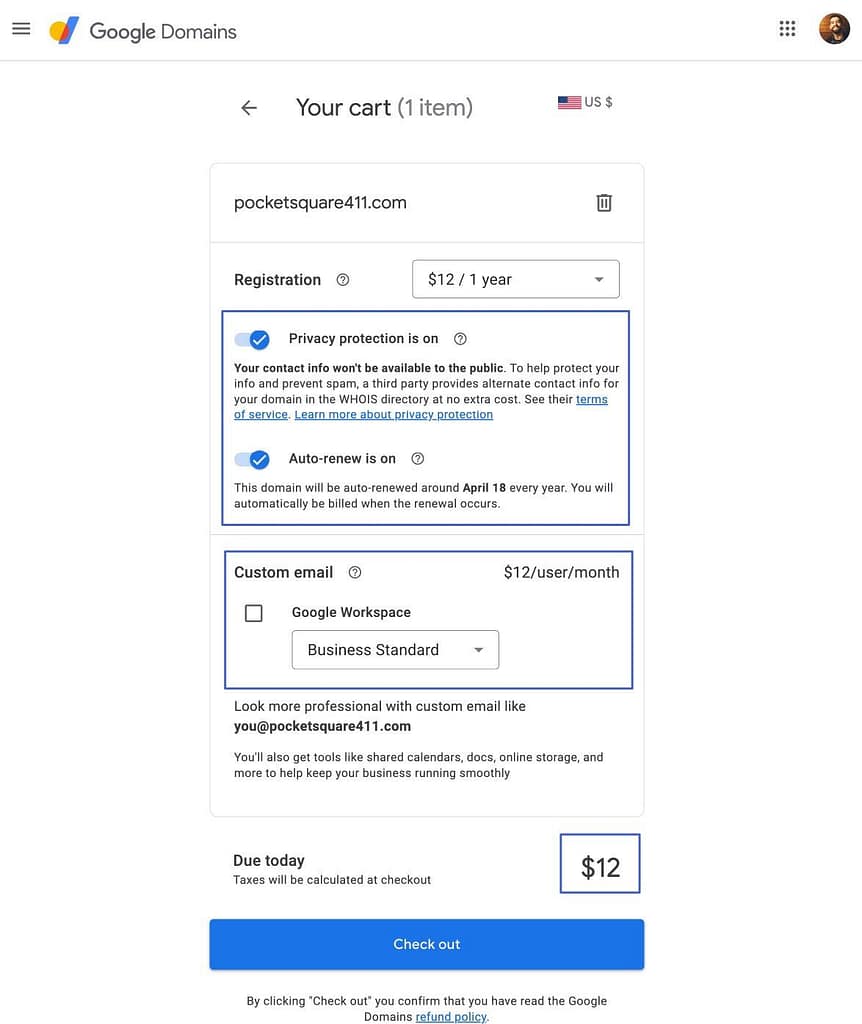Viewport: 862px width, 1024px height.
Task: Delete pocketsquare411.com with the trash icon
Action: coord(604,203)
